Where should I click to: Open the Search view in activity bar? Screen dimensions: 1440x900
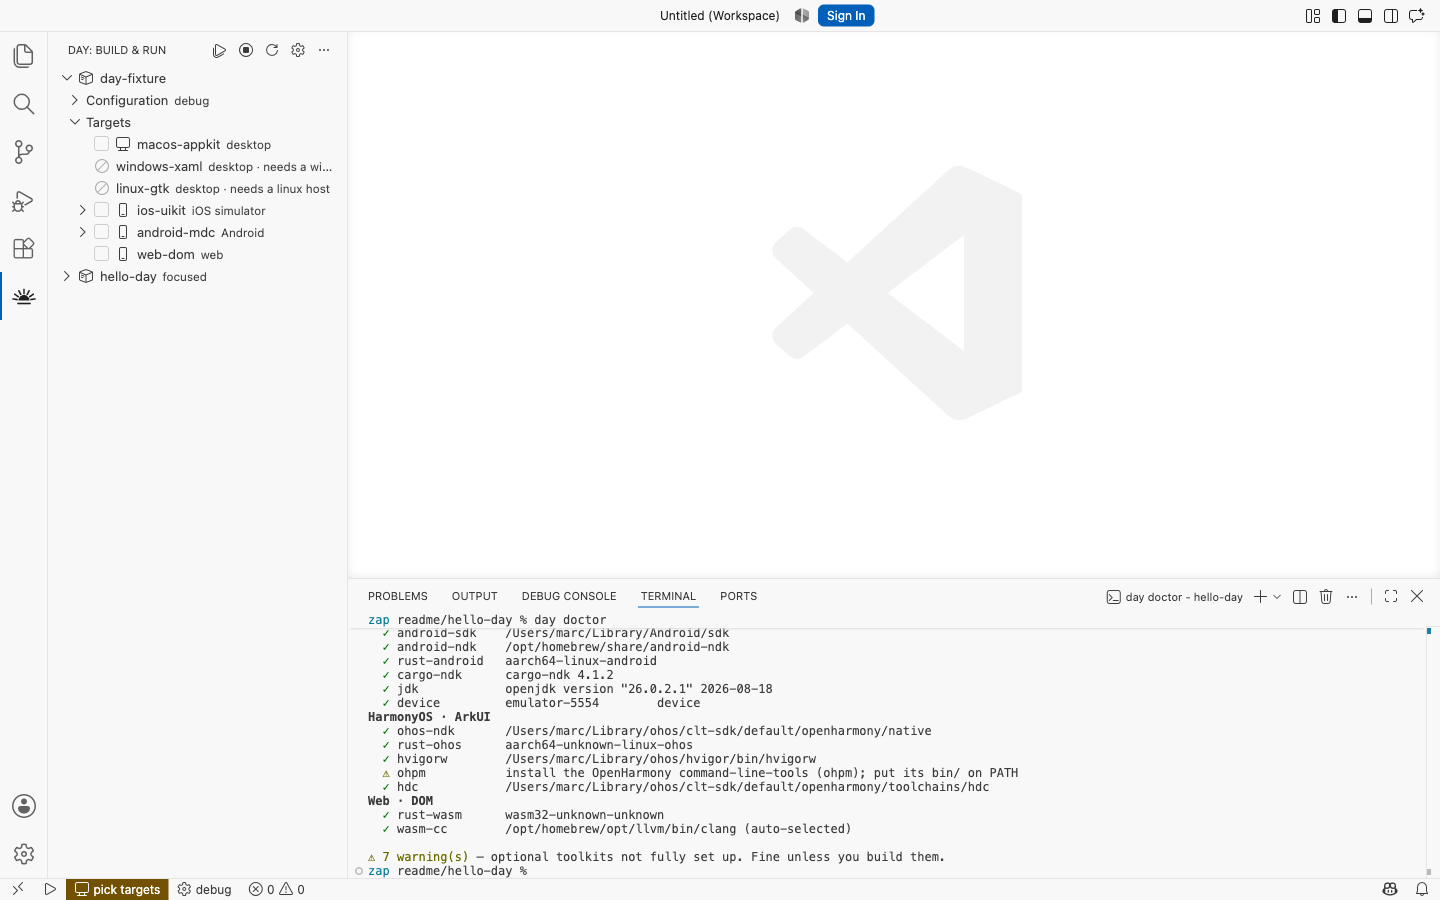coord(24,104)
